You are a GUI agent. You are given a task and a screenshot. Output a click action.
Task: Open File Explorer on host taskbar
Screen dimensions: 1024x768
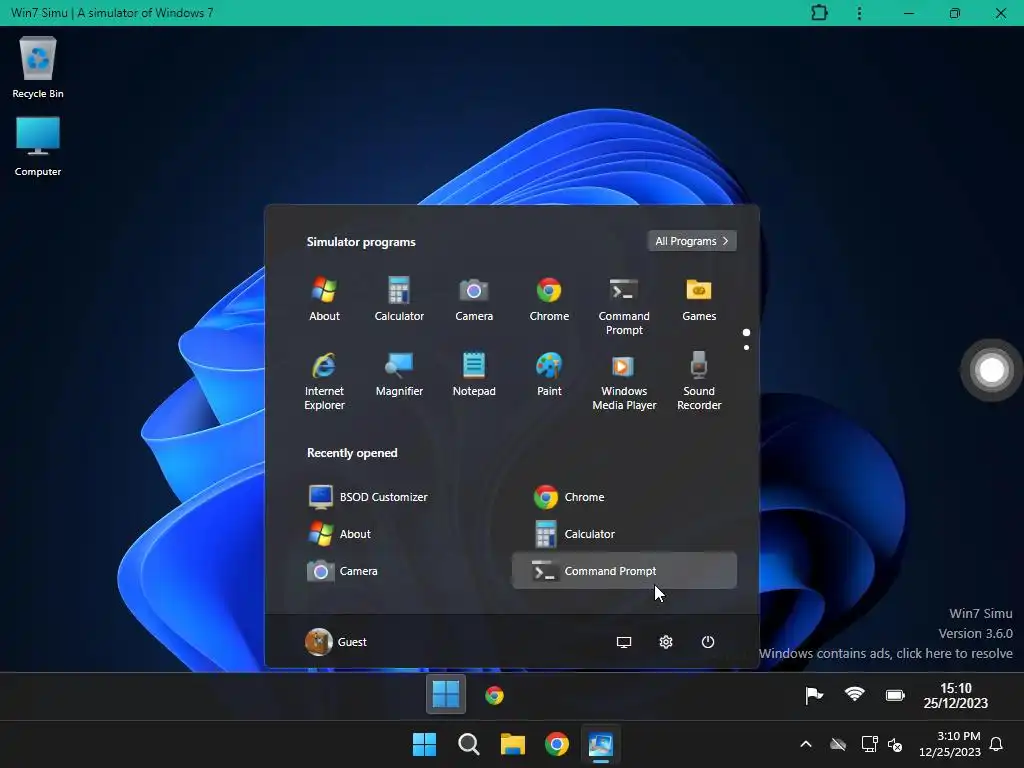click(x=513, y=744)
